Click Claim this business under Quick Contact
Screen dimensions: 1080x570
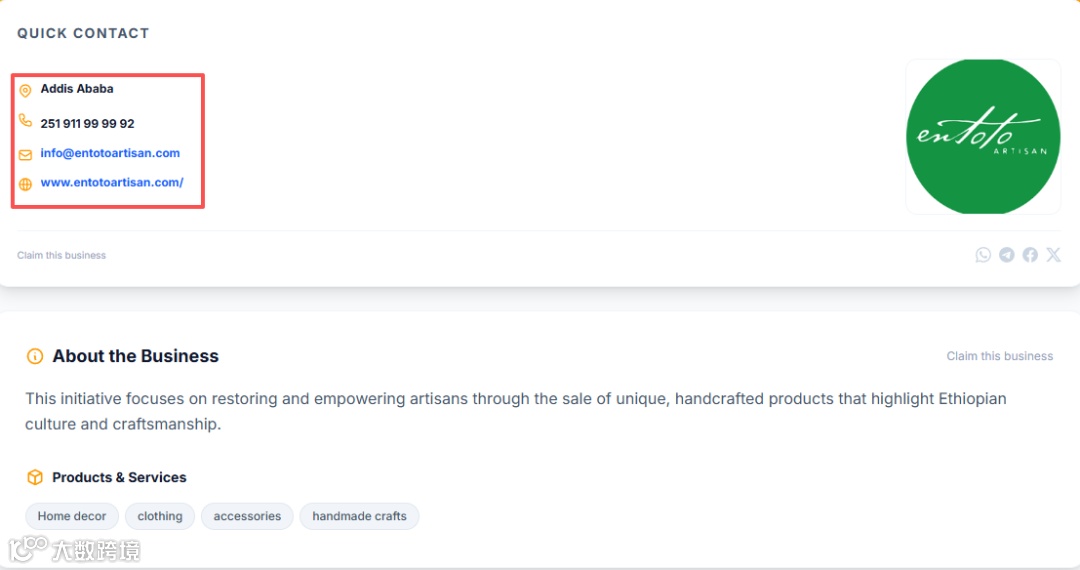click(61, 255)
